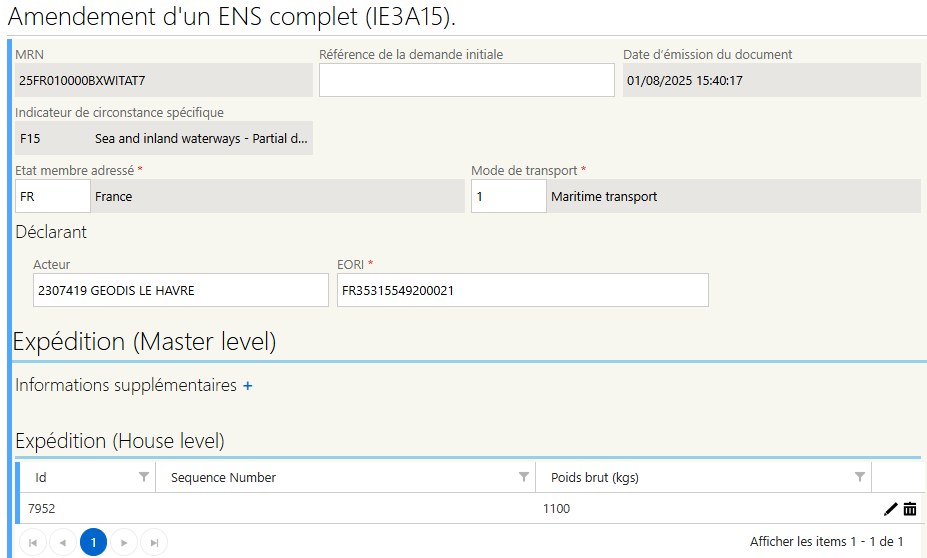Image resolution: width=927 pixels, height=558 pixels.
Task: Open filter for Sequence Number column
Action: point(524,477)
